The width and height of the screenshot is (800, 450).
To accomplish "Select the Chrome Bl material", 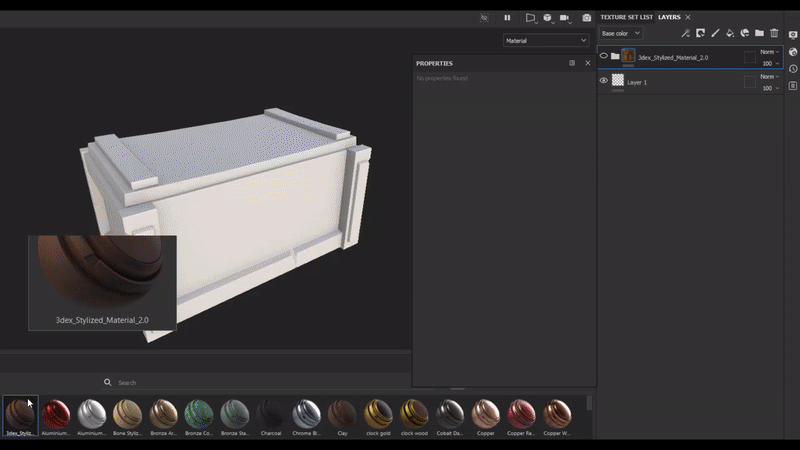I will click(x=307, y=417).
